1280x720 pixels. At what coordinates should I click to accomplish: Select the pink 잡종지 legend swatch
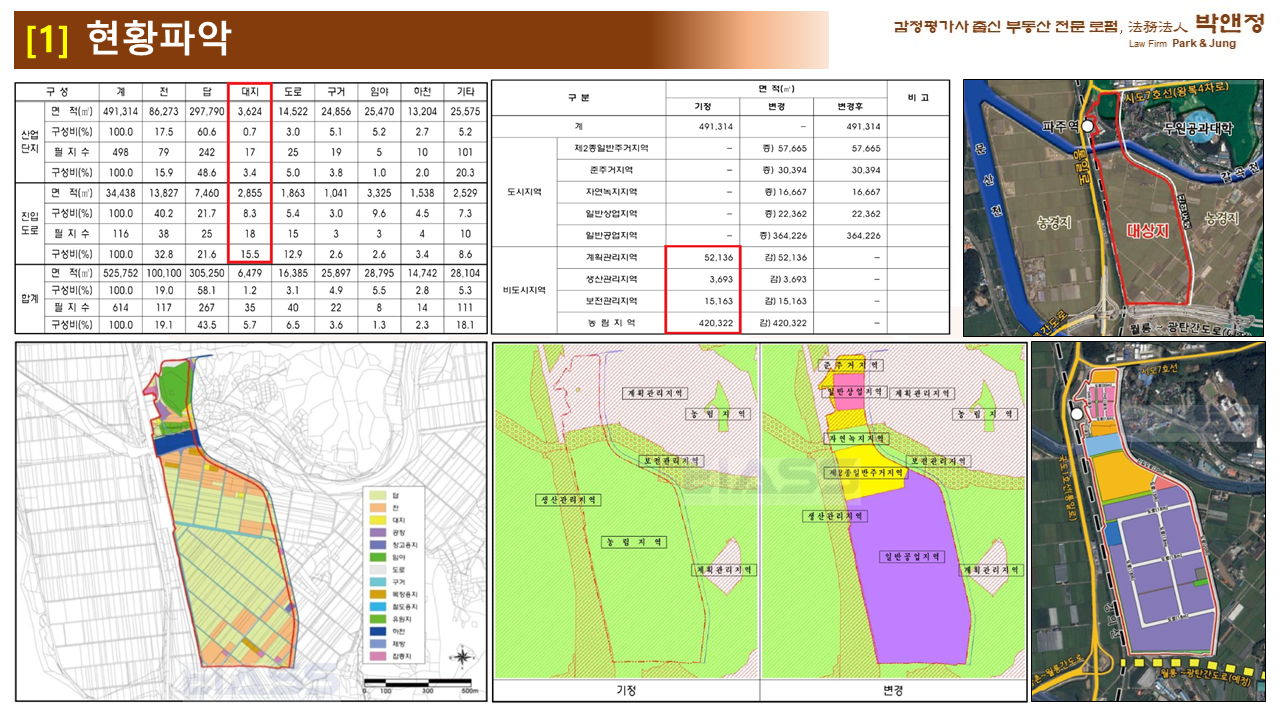coord(377,656)
